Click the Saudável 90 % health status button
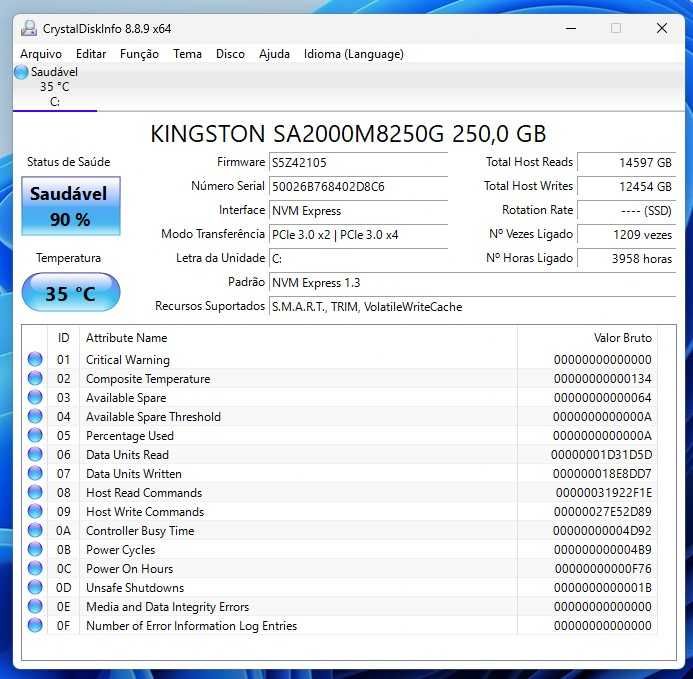The image size is (693, 679). [71, 206]
